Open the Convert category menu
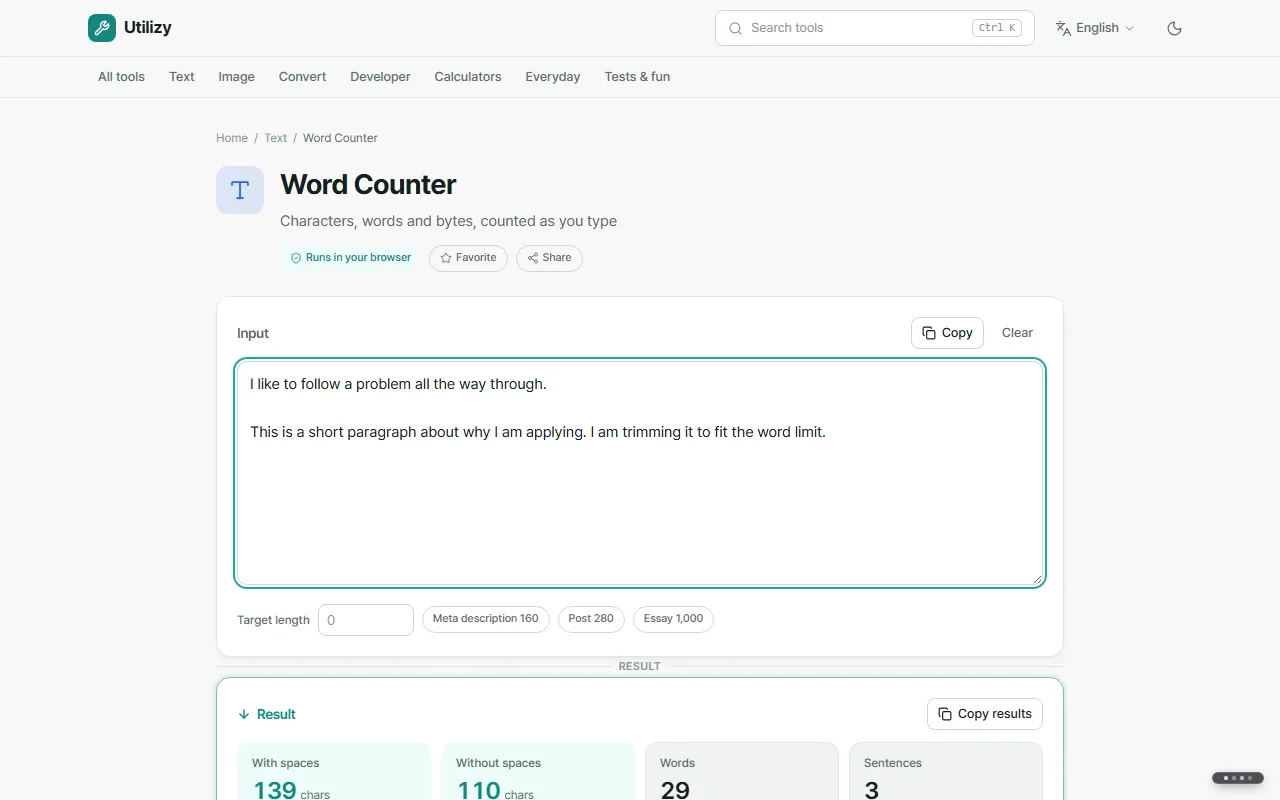The height and width of the screenshot is (800, 1280). [x=303, y=77]
